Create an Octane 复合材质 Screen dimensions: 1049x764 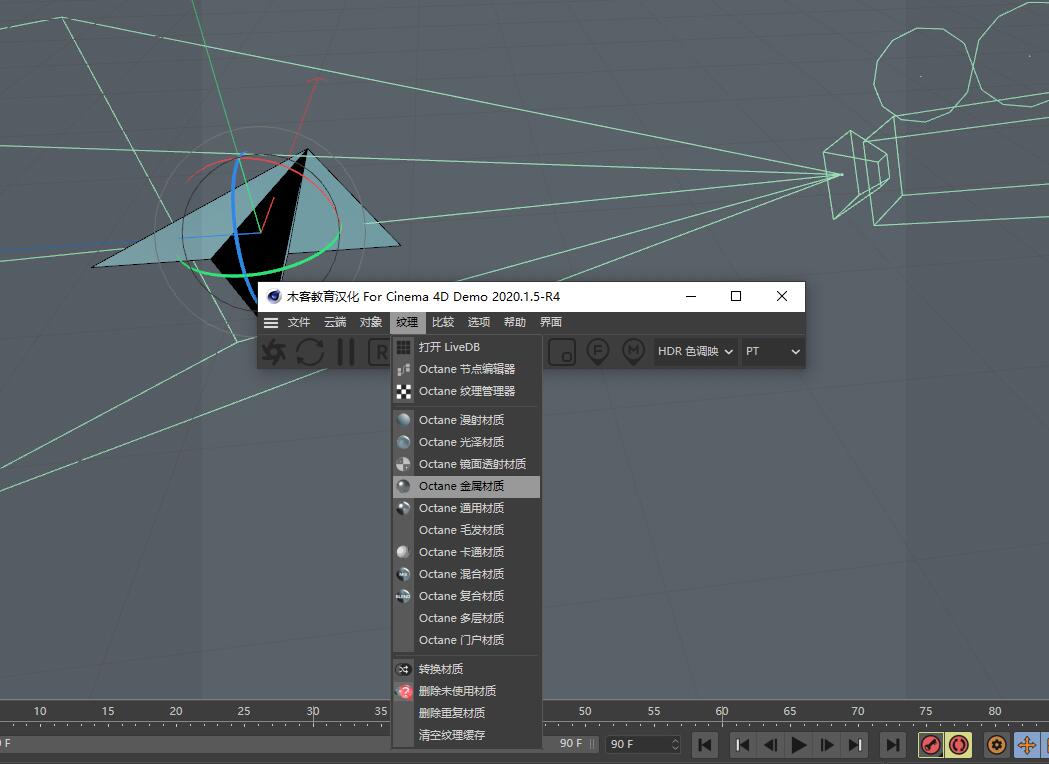point(467,597)
